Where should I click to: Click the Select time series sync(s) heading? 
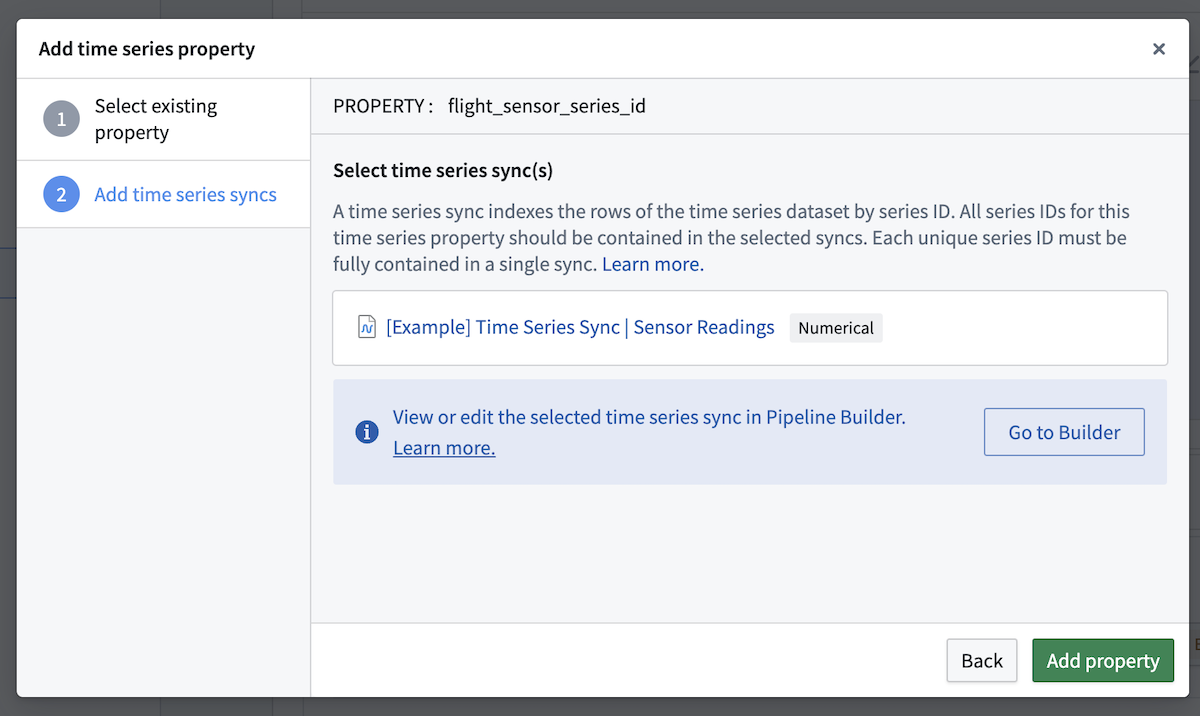(x=443, y=170)
